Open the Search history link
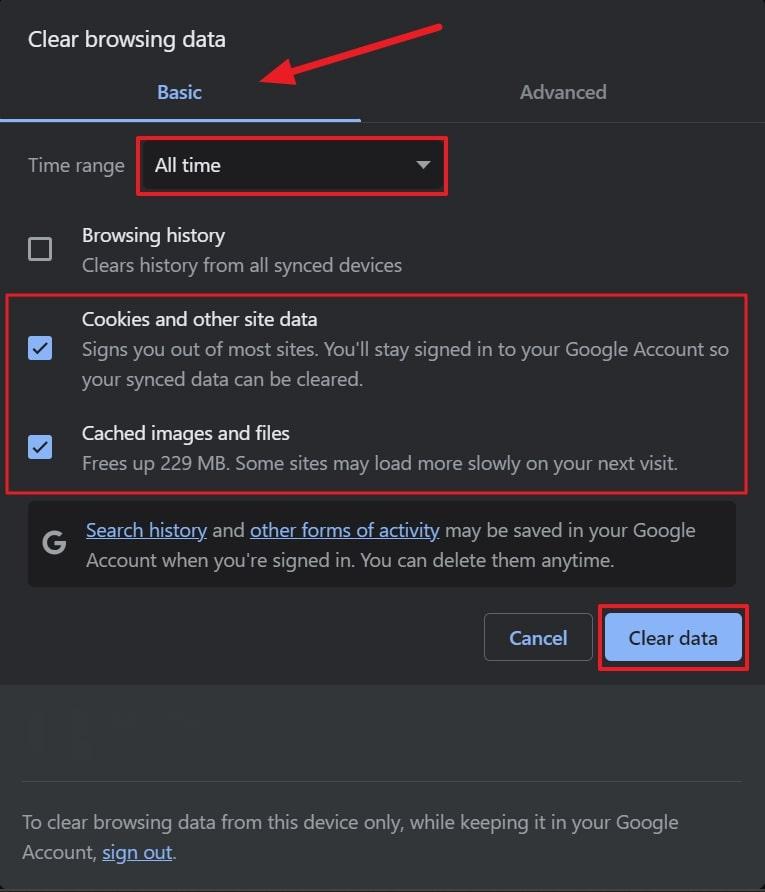 click(146, 530)
